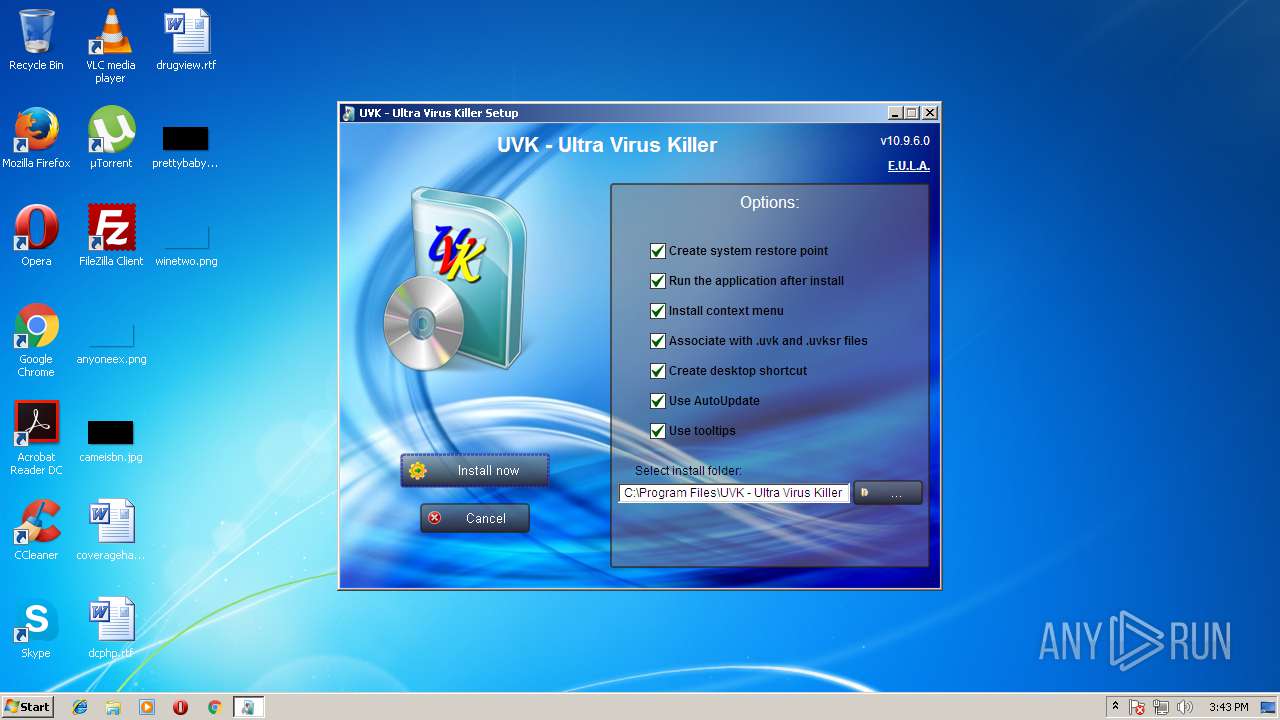Click the gear icon on Install now
Image resolution: width=1280 pixels, height=720 pixels.
click(x=418, y=471)
